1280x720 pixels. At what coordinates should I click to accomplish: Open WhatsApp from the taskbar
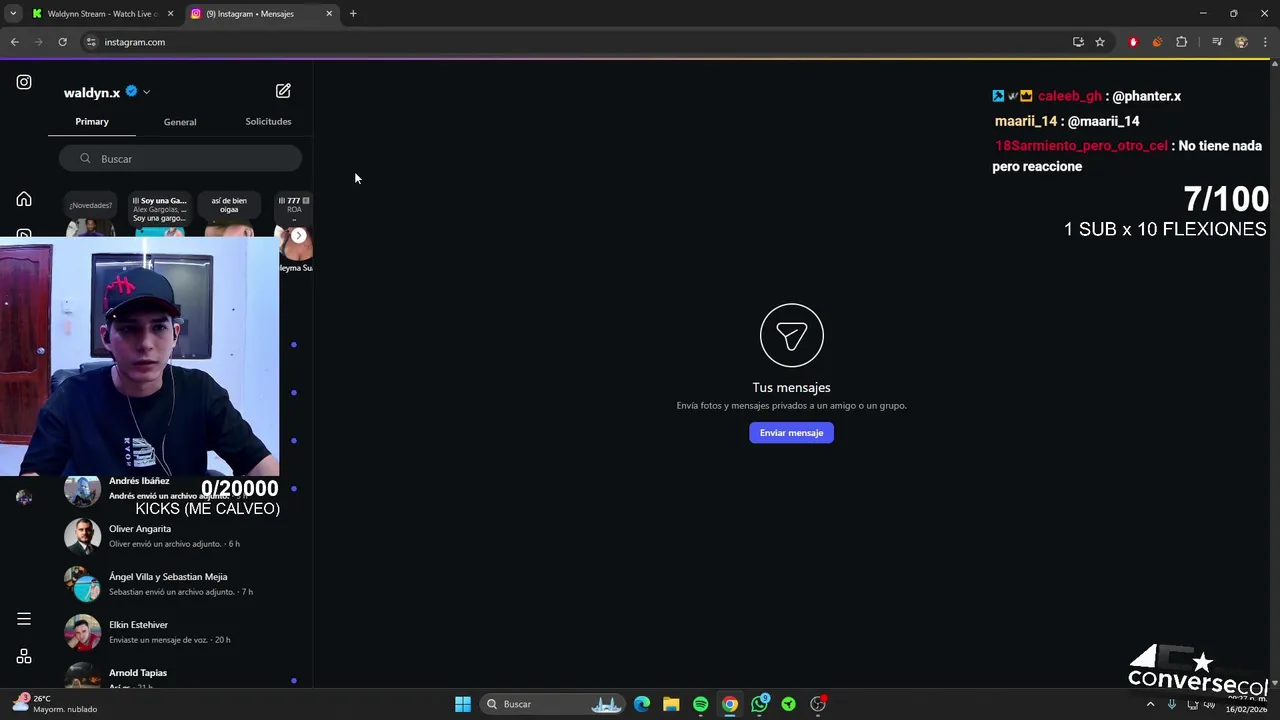[x=759, y=704]
